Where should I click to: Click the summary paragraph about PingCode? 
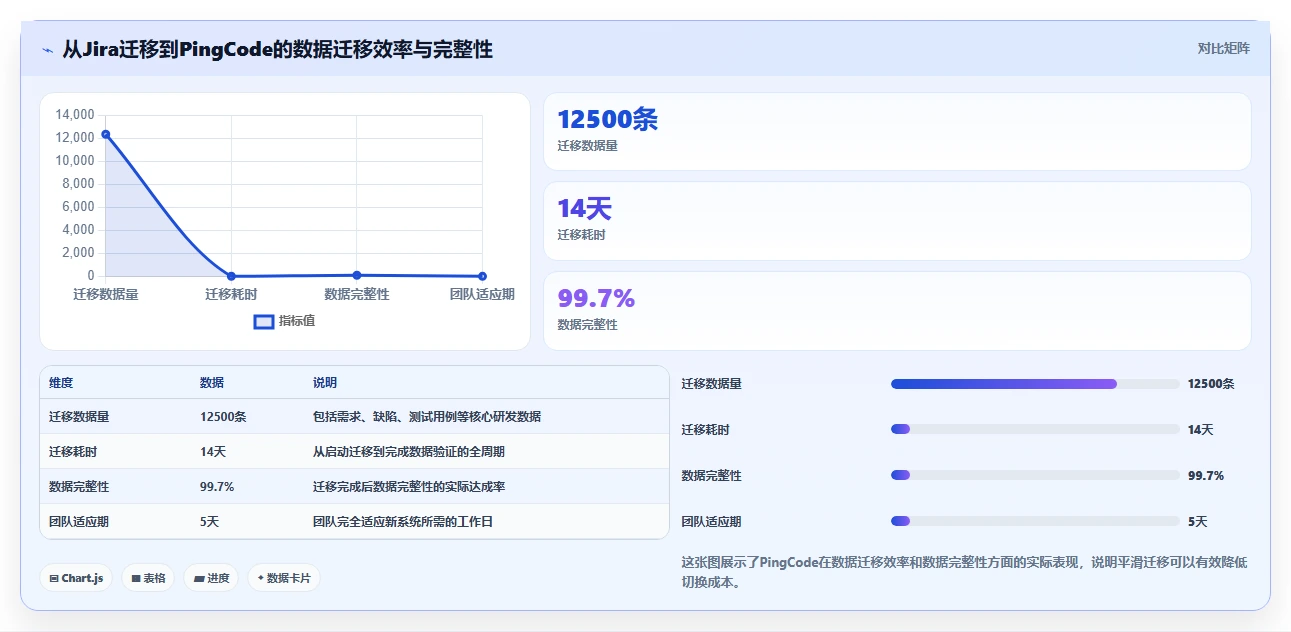coord(964,572)
